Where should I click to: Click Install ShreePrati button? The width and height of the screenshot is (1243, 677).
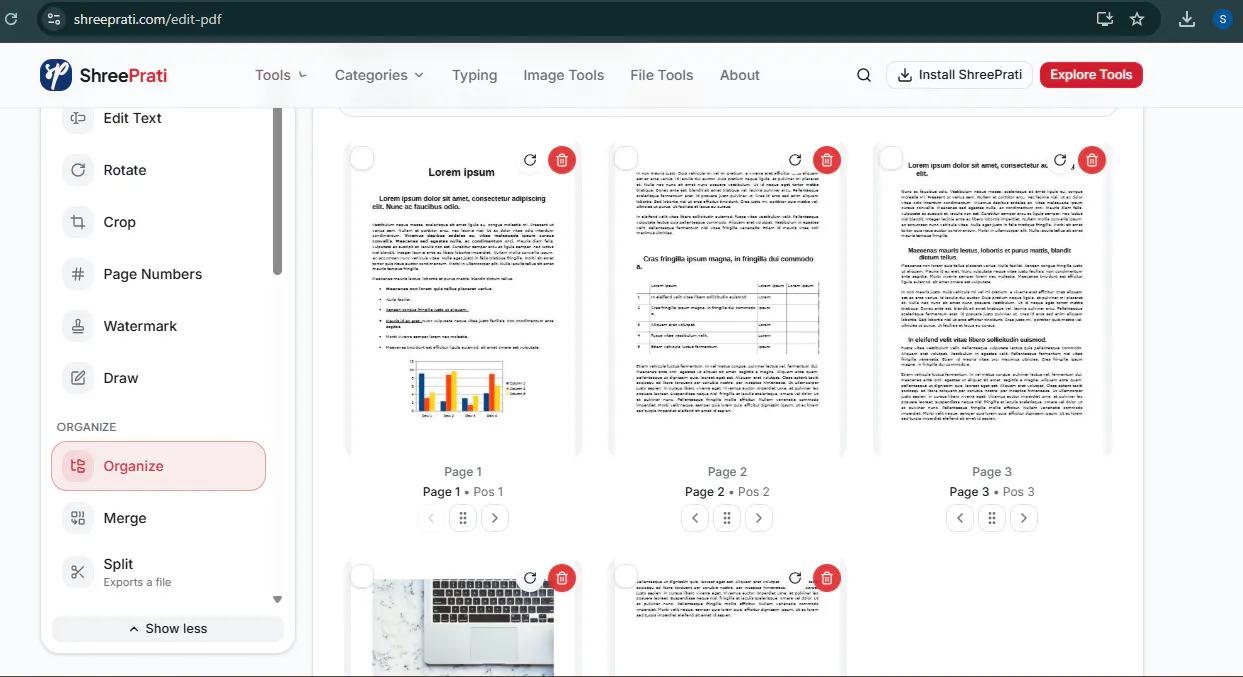point(959,75)
